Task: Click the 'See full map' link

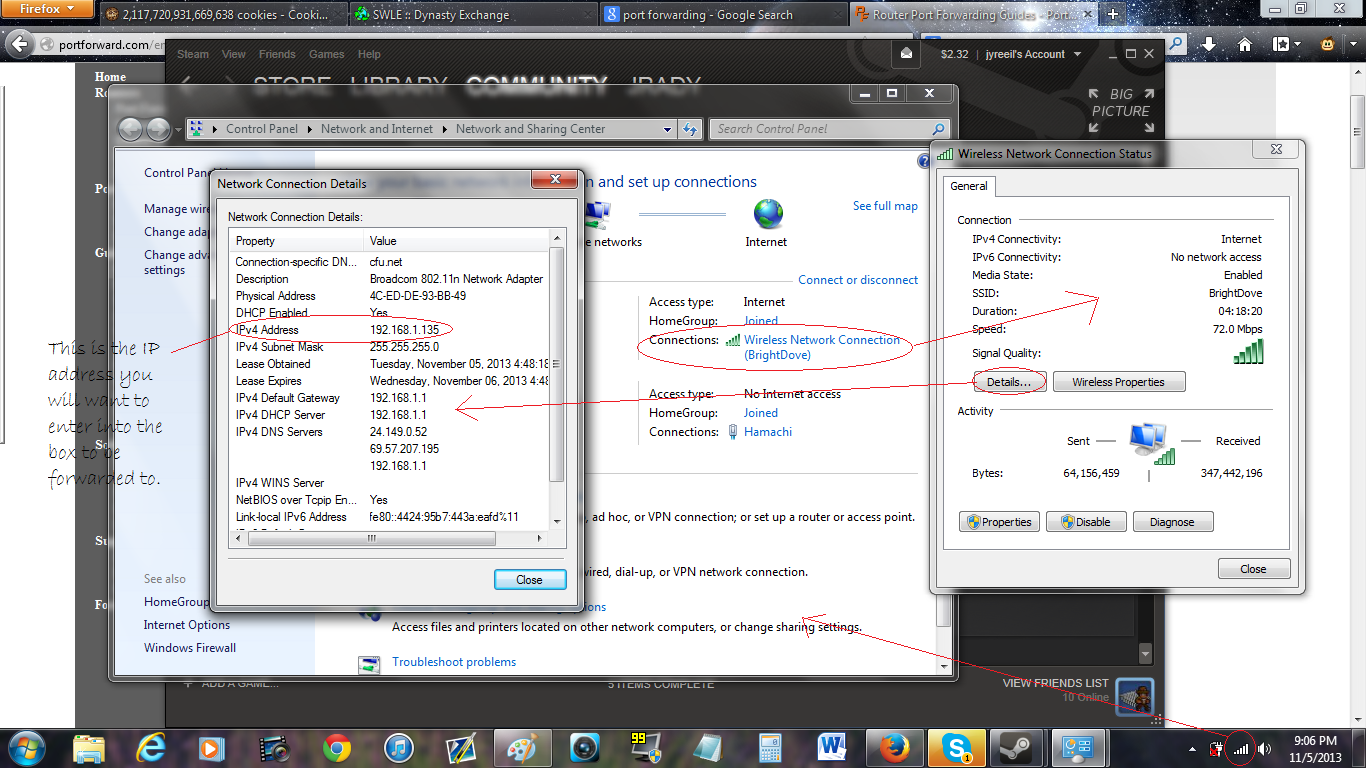Action: coord(885,206)
